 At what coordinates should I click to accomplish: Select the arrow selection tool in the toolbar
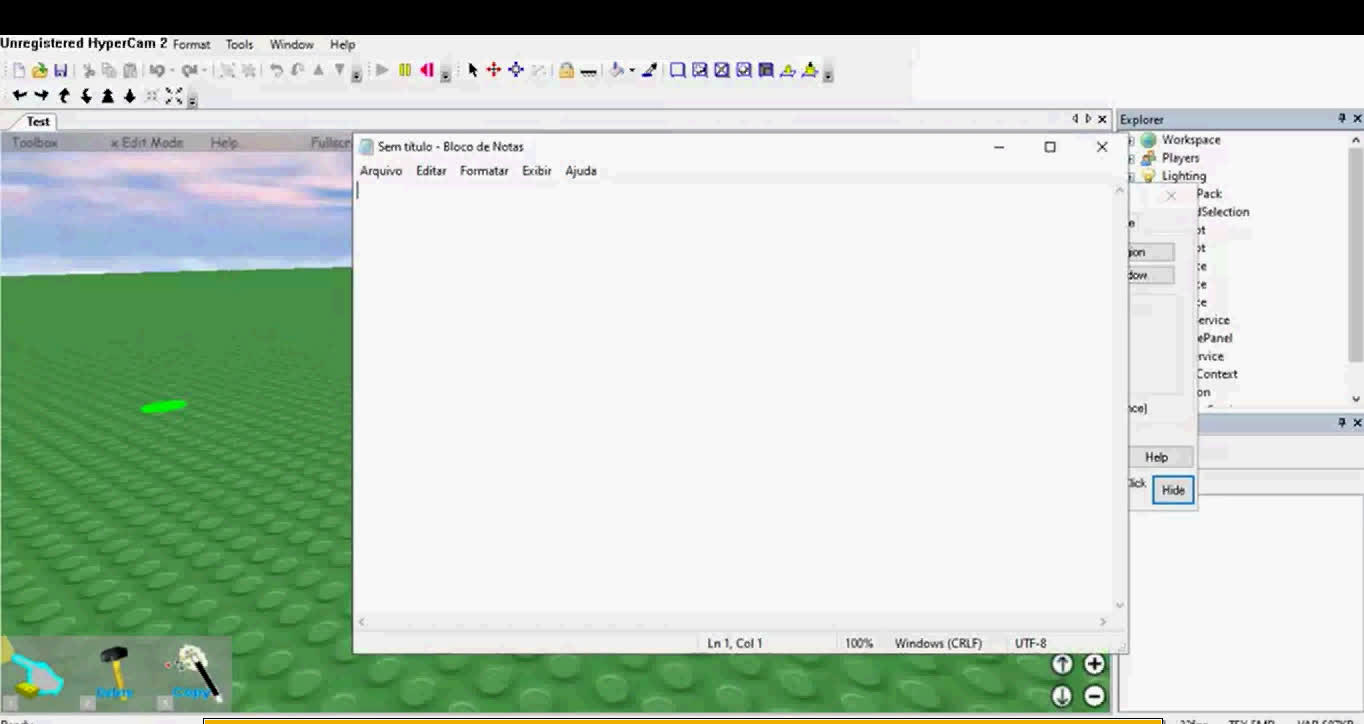point(472,70)
